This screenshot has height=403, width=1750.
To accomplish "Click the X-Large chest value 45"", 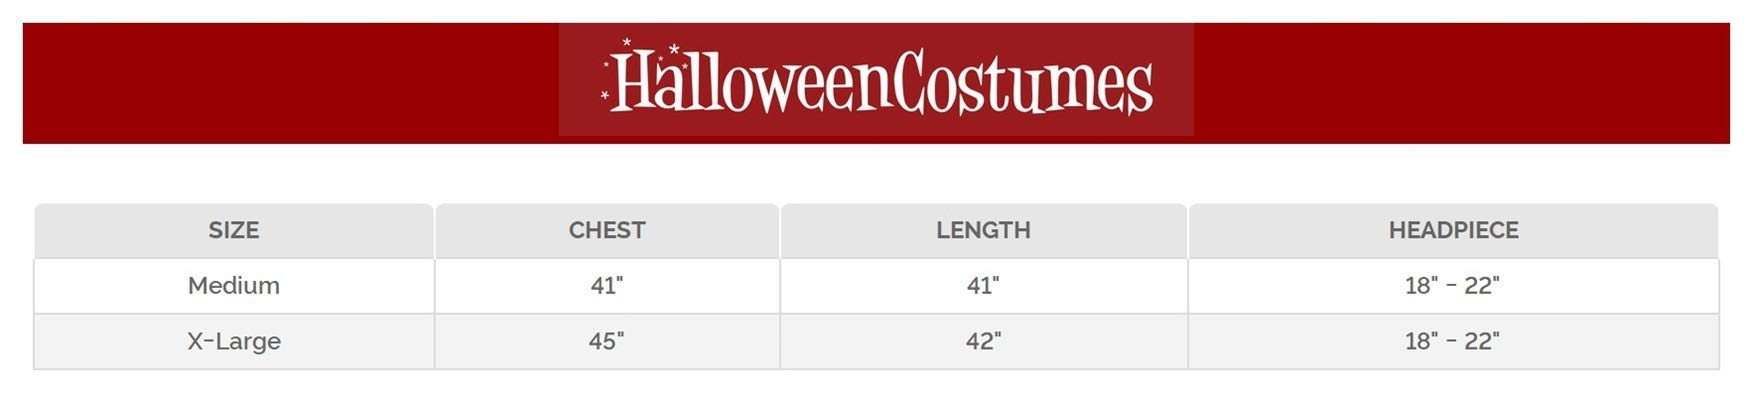I will 607,341.
